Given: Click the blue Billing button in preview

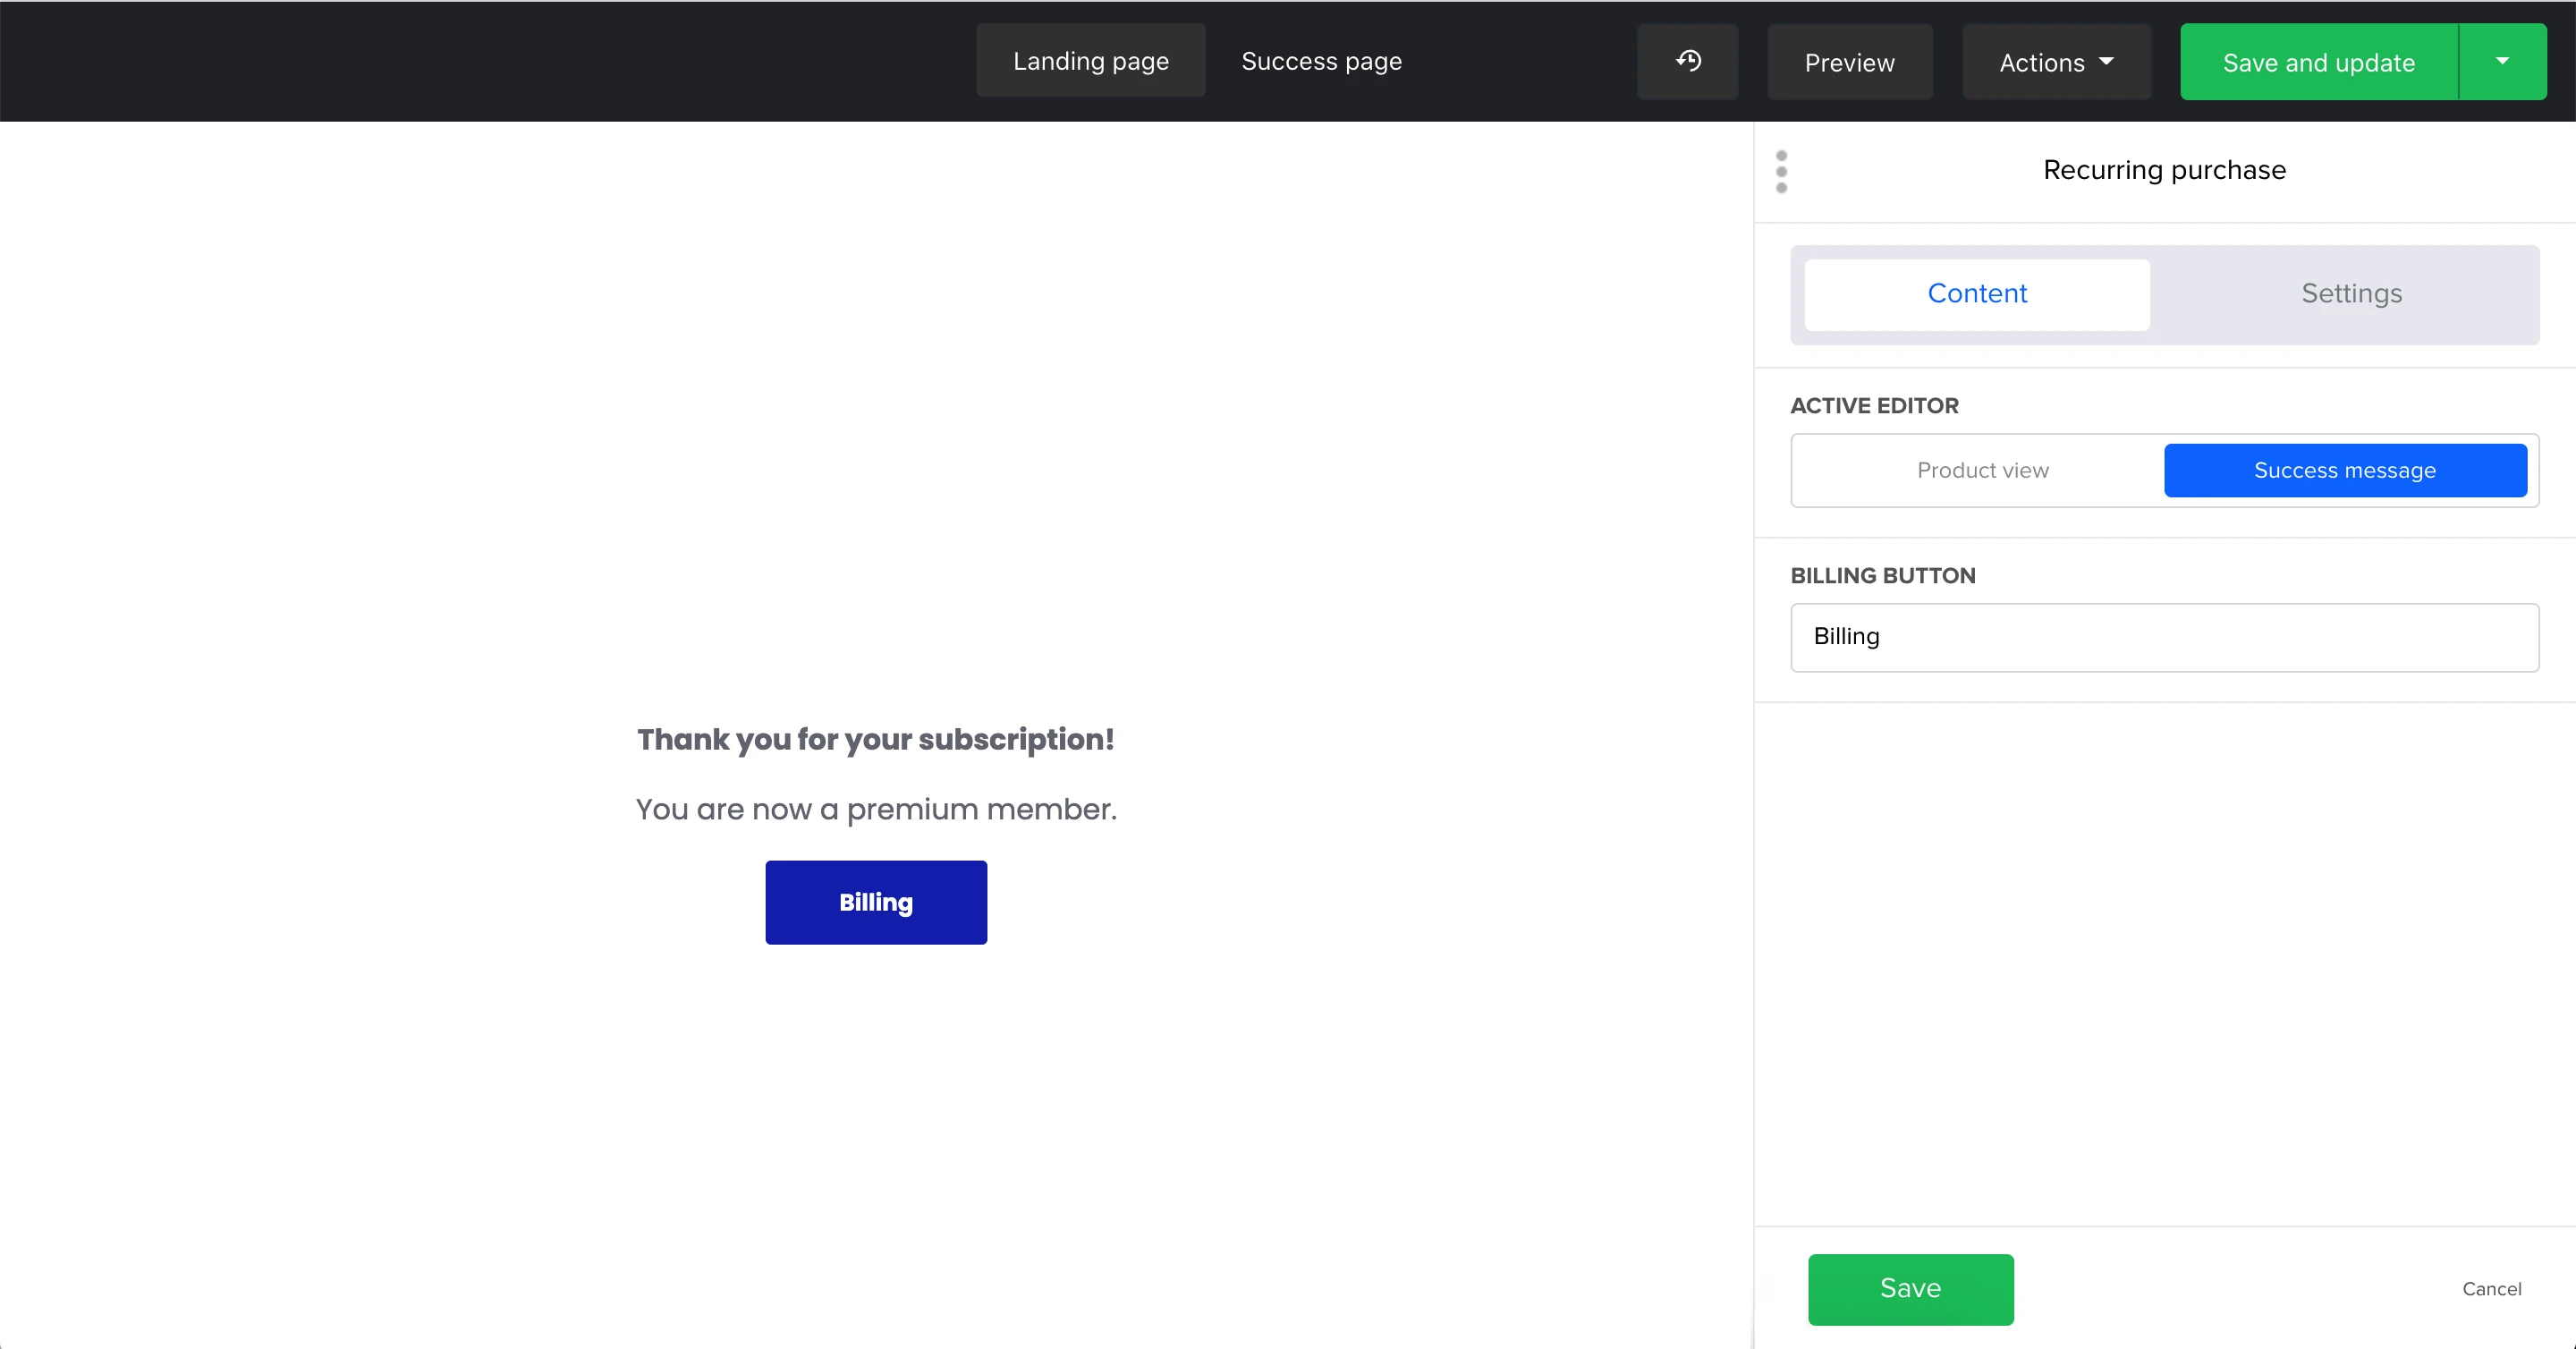Looking at the screenshot, I should coord(876,902).
